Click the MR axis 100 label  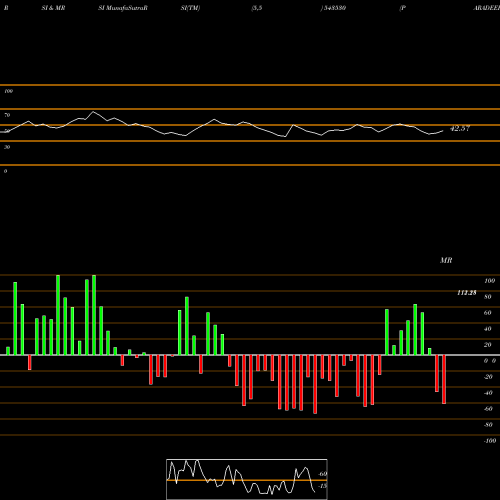coord(489,281)
